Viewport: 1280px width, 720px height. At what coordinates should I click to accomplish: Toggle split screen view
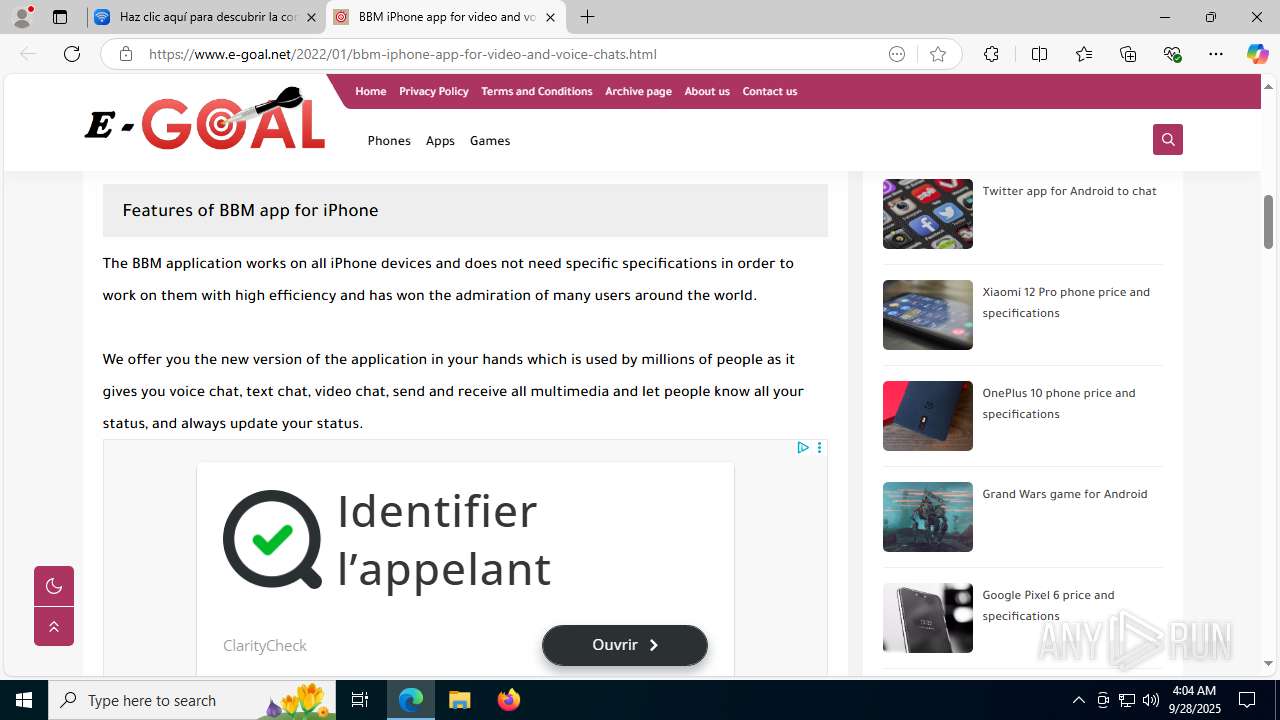click(1039, 54)
